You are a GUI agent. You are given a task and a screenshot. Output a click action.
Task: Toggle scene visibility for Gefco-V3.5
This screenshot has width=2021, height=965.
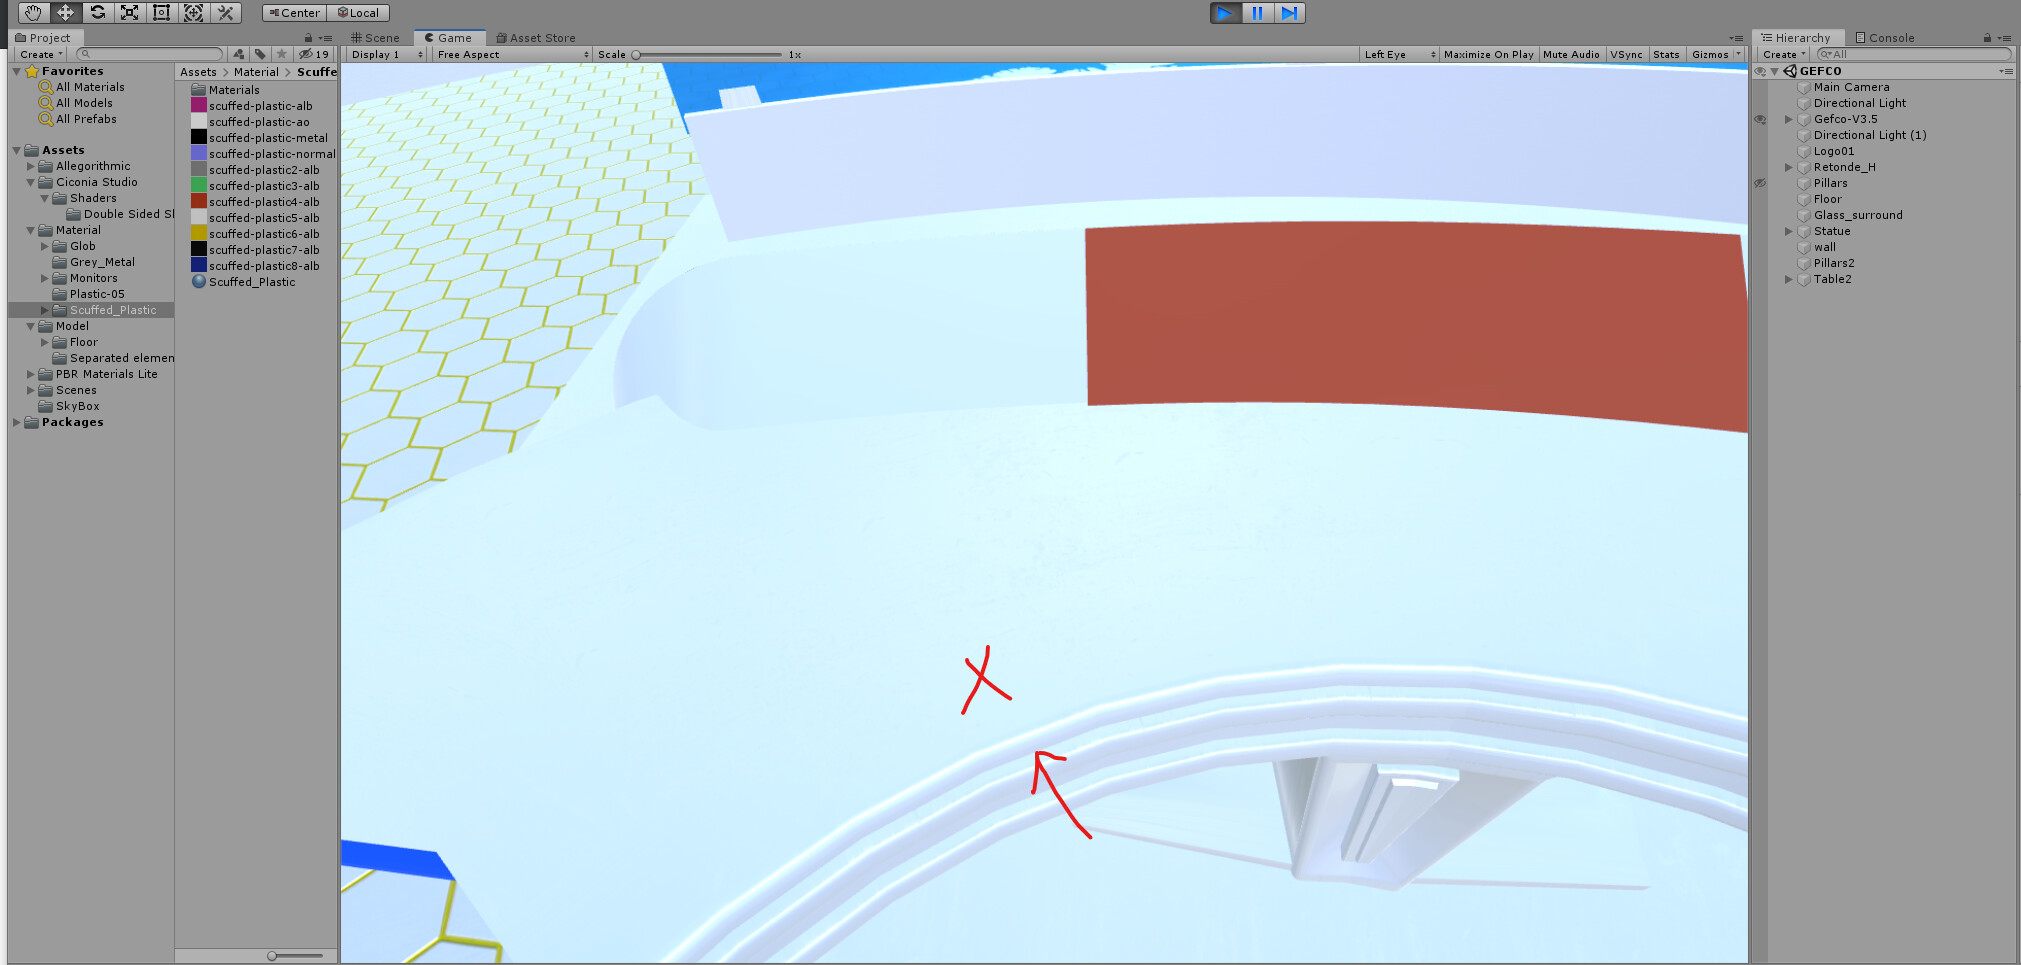pyautogui.click(x=1760, y=119)
